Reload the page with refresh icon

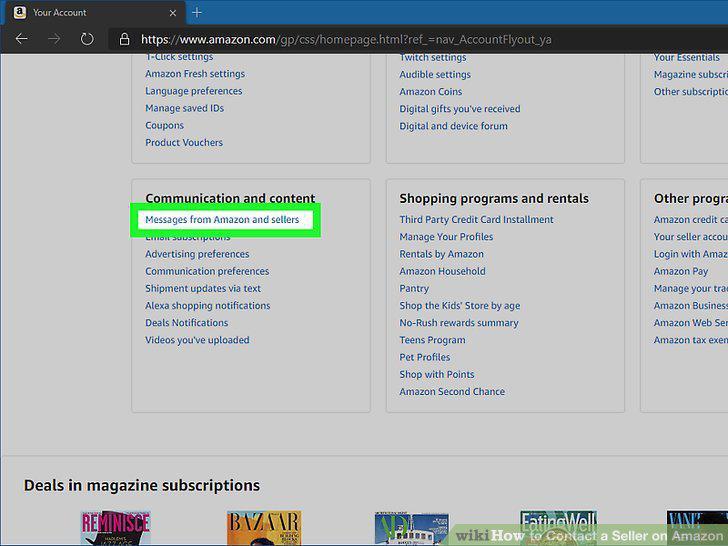[x=87, y=39]
